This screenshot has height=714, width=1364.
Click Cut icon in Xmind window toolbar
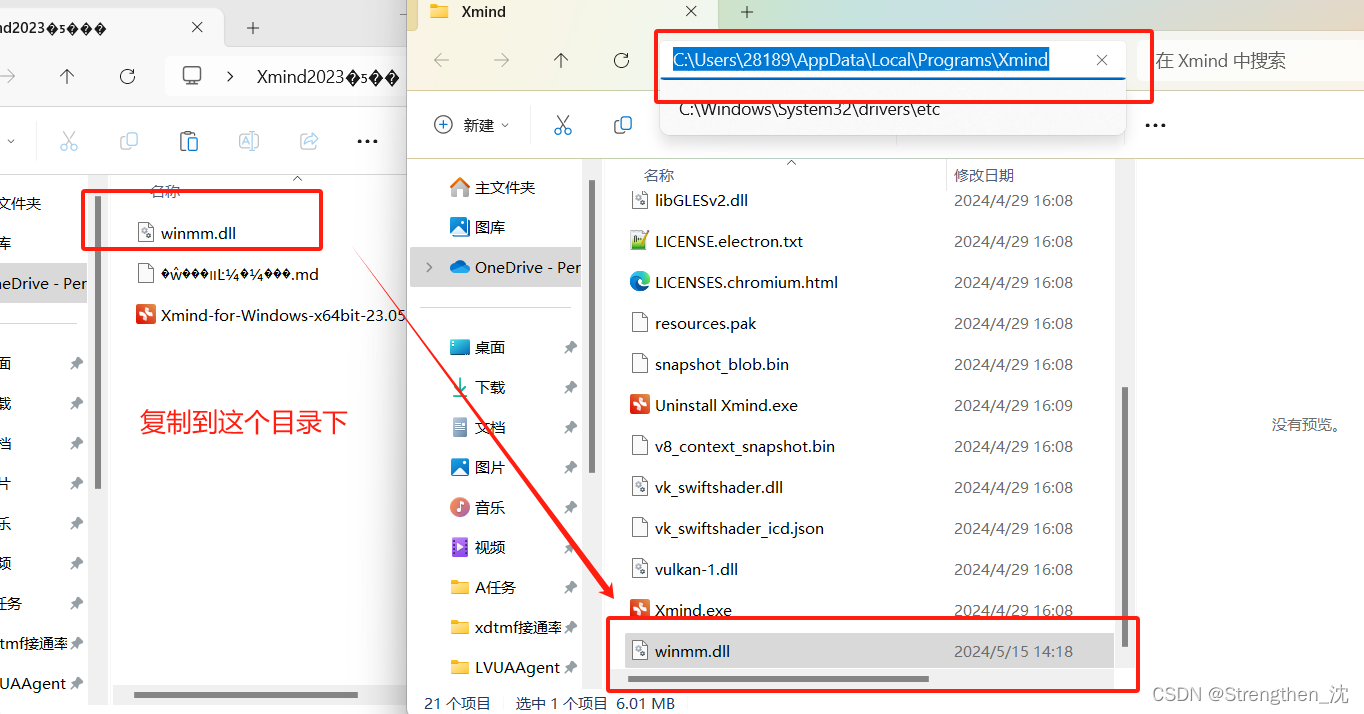point(562,125)
